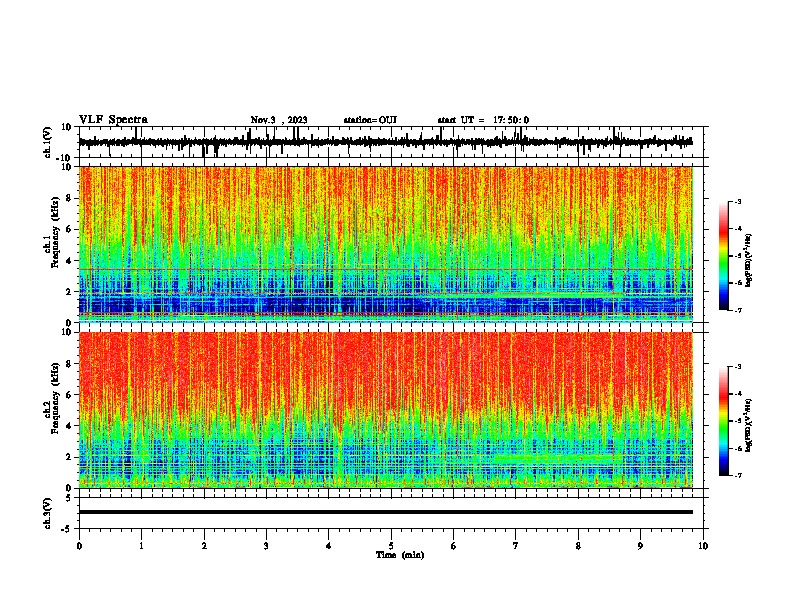Click the "-7" label on ch.2 color bar

click(737, 475)
